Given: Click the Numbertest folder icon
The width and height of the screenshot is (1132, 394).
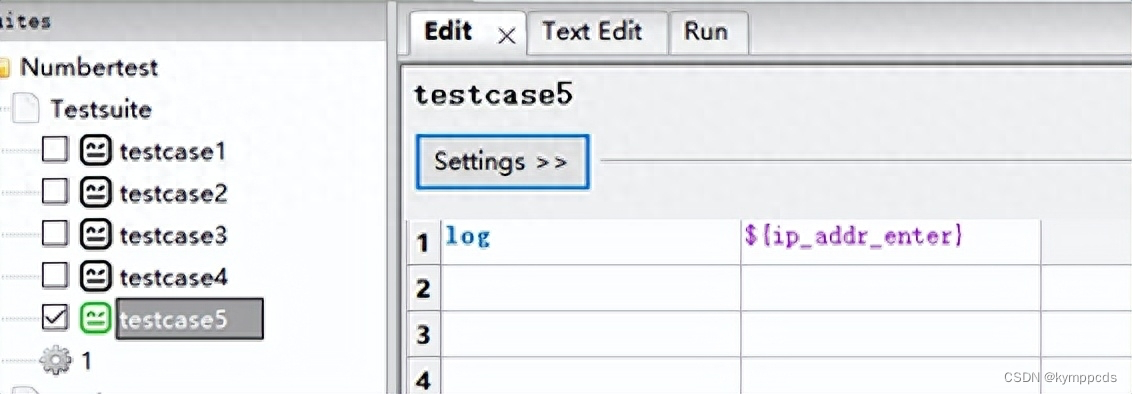Looking at the screenshot, I should (4, 69).
